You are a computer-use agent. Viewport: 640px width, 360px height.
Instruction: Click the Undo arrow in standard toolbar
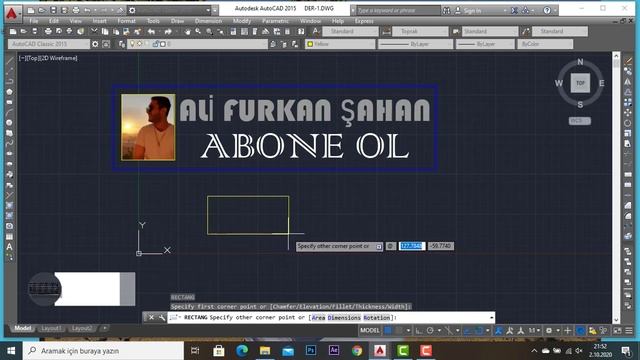151,31
